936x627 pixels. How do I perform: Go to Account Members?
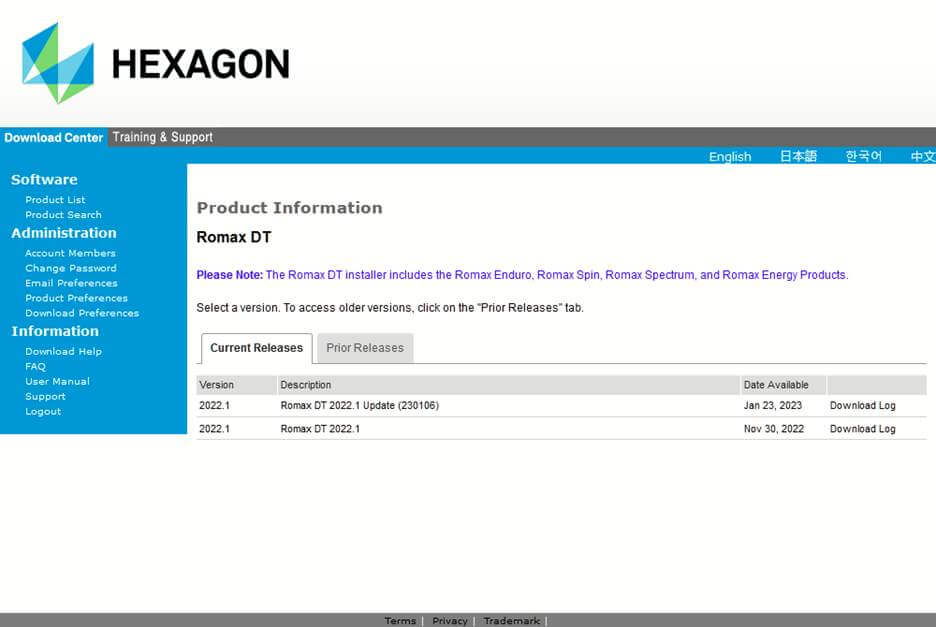click(x=70, y=253)
